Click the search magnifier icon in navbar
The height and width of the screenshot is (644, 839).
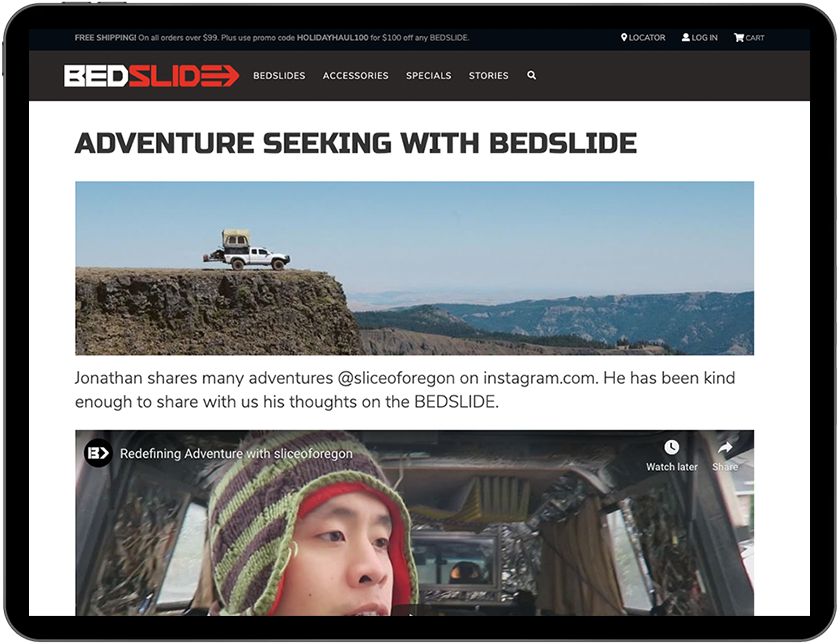click(x=531, y=75)
